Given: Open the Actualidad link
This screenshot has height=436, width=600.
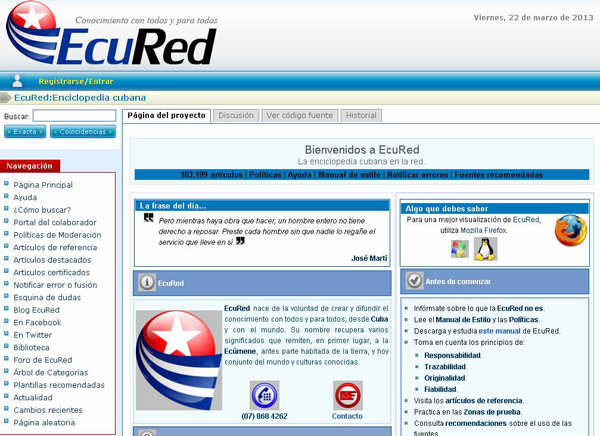Looking at the screenshot, I should pyautogui.click(x=33, y=398).
